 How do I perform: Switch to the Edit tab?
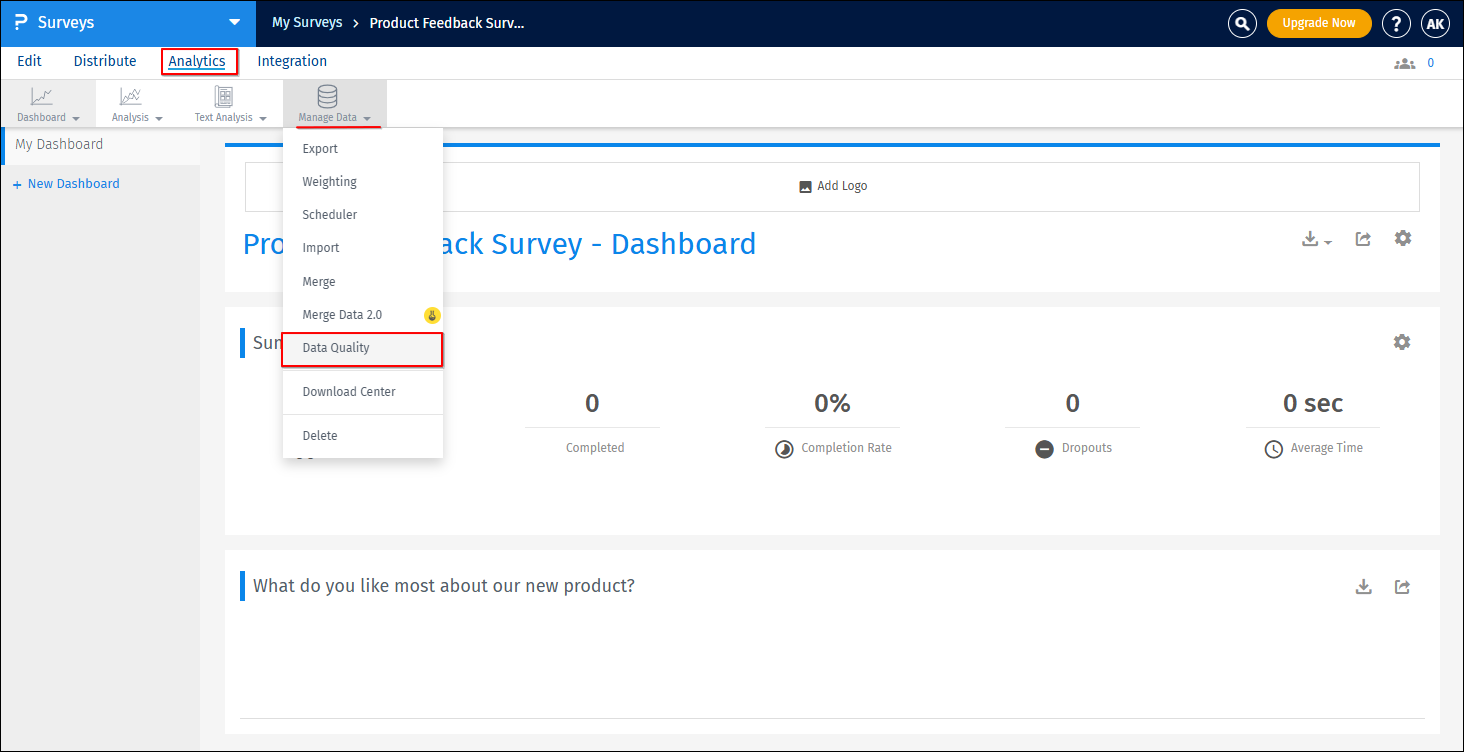point(29,61)
